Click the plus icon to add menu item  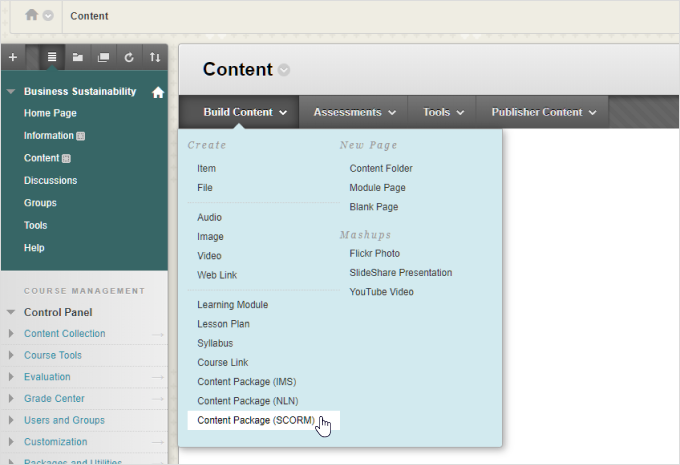[12, 57]
